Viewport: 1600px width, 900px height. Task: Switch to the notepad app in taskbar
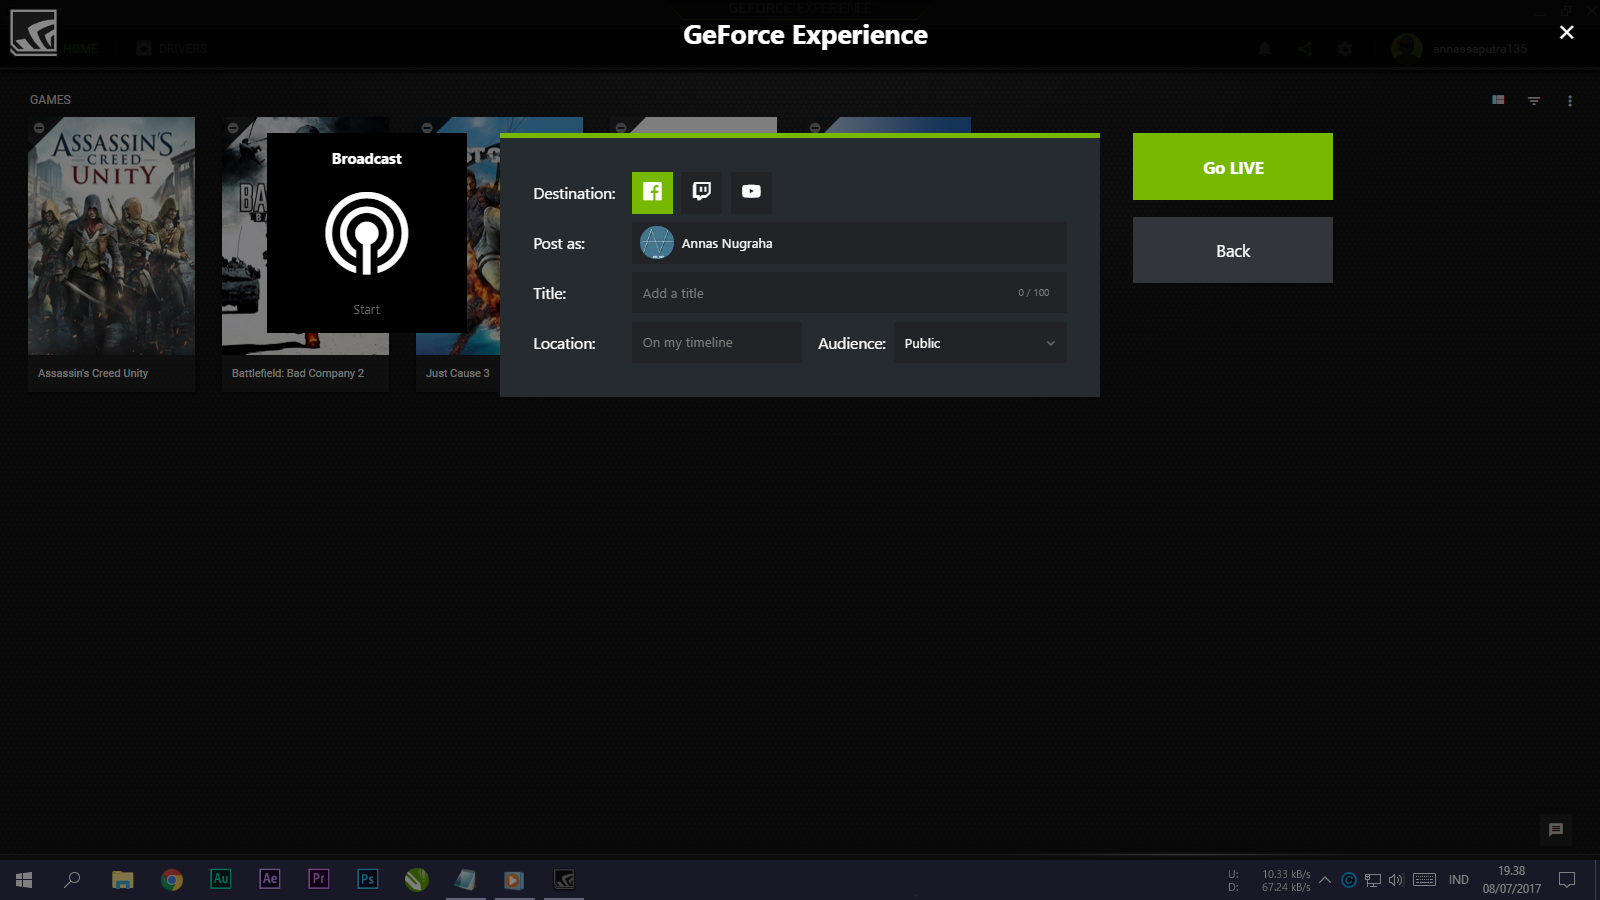(x=466, y=879)
